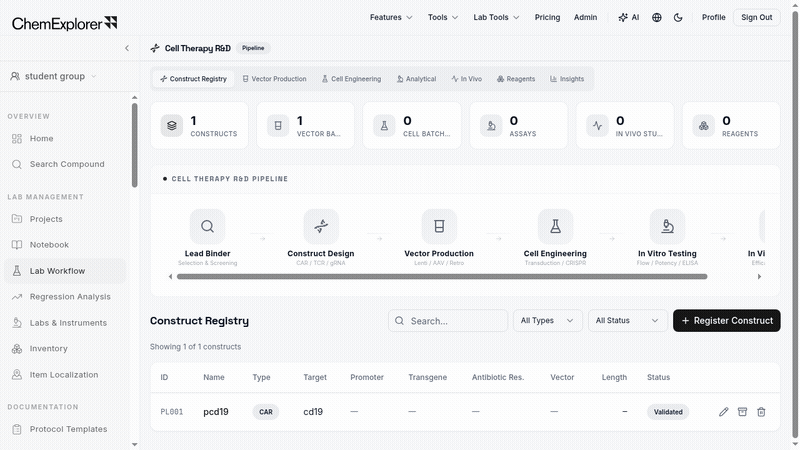Switch to the Reagents tab

click(x=516, y=79)
